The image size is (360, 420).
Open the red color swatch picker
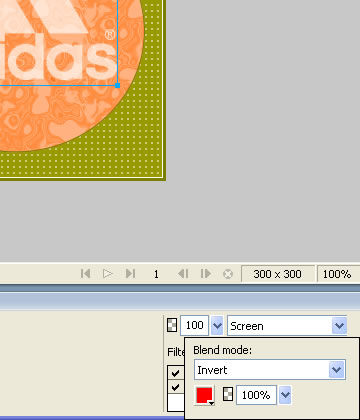(204, 395)
